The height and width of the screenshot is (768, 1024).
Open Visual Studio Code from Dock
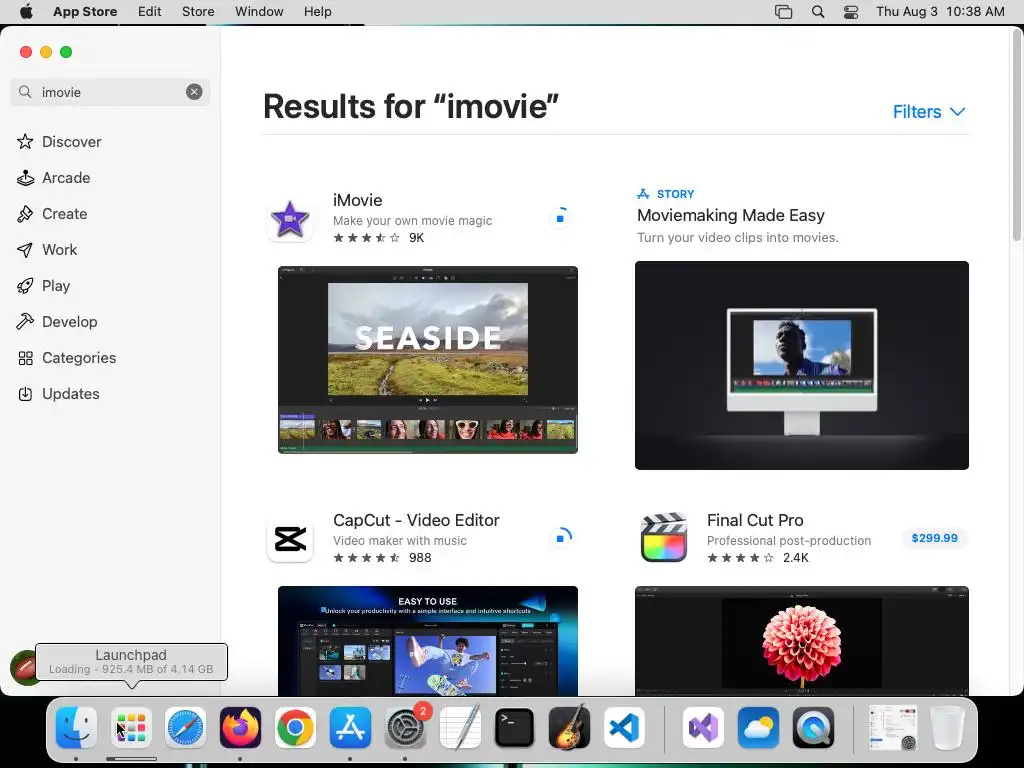click(624, 728)
